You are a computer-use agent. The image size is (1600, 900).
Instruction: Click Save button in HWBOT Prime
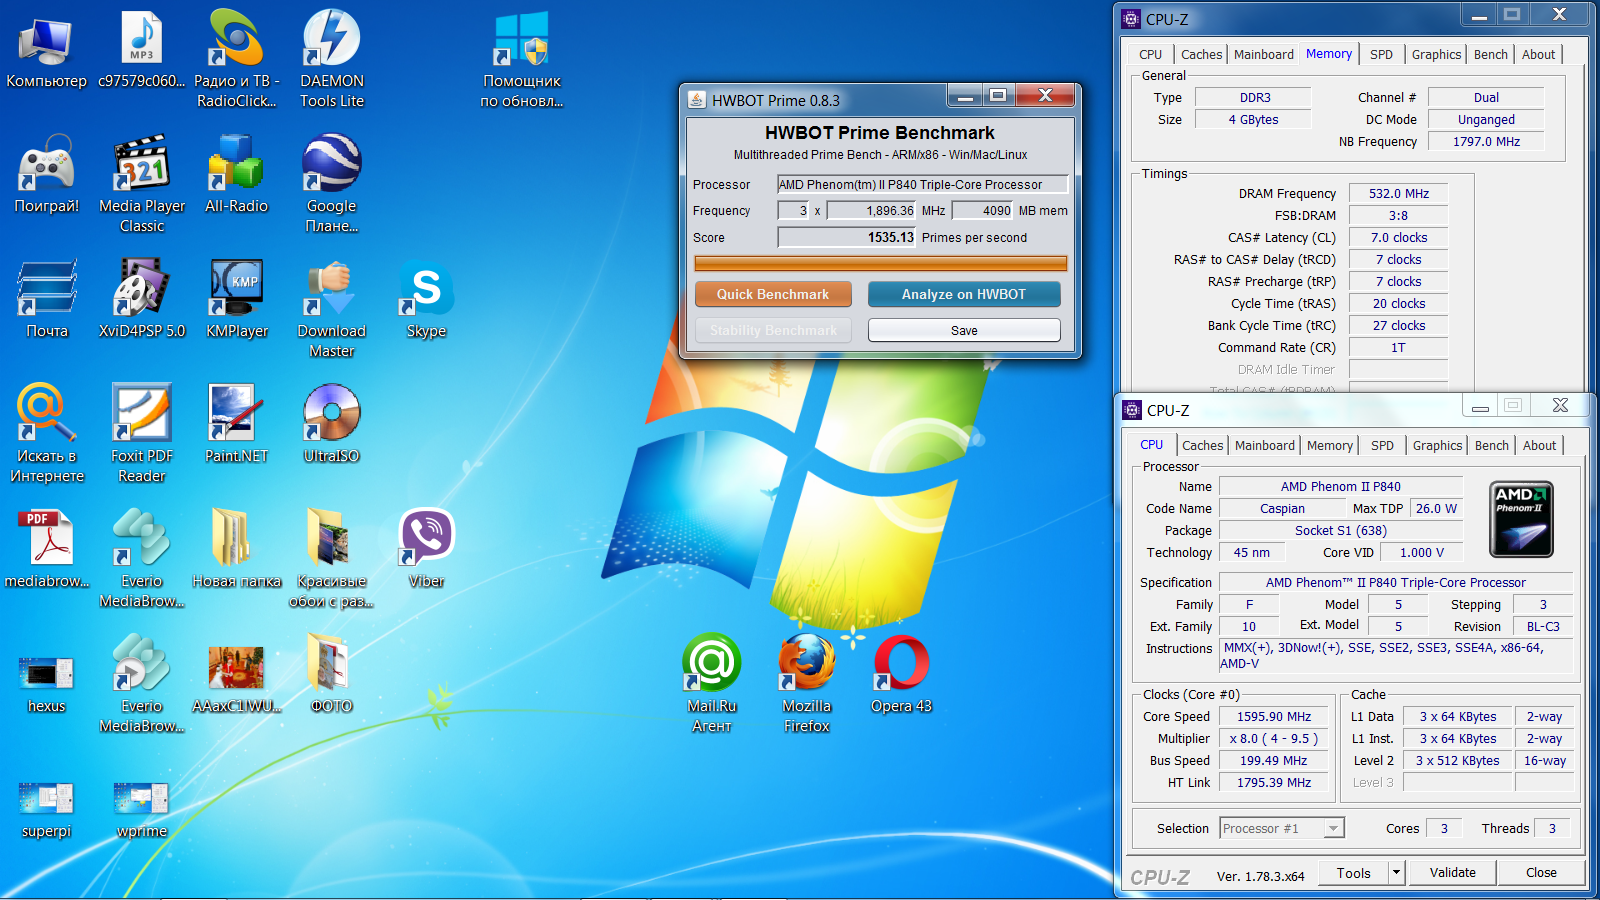pos(964,330)
